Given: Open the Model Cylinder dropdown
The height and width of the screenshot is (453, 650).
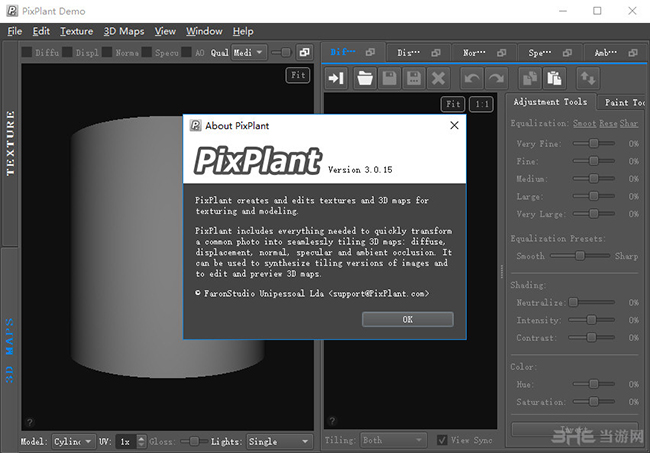Looking at the screenshot, I should pos(73,442).
